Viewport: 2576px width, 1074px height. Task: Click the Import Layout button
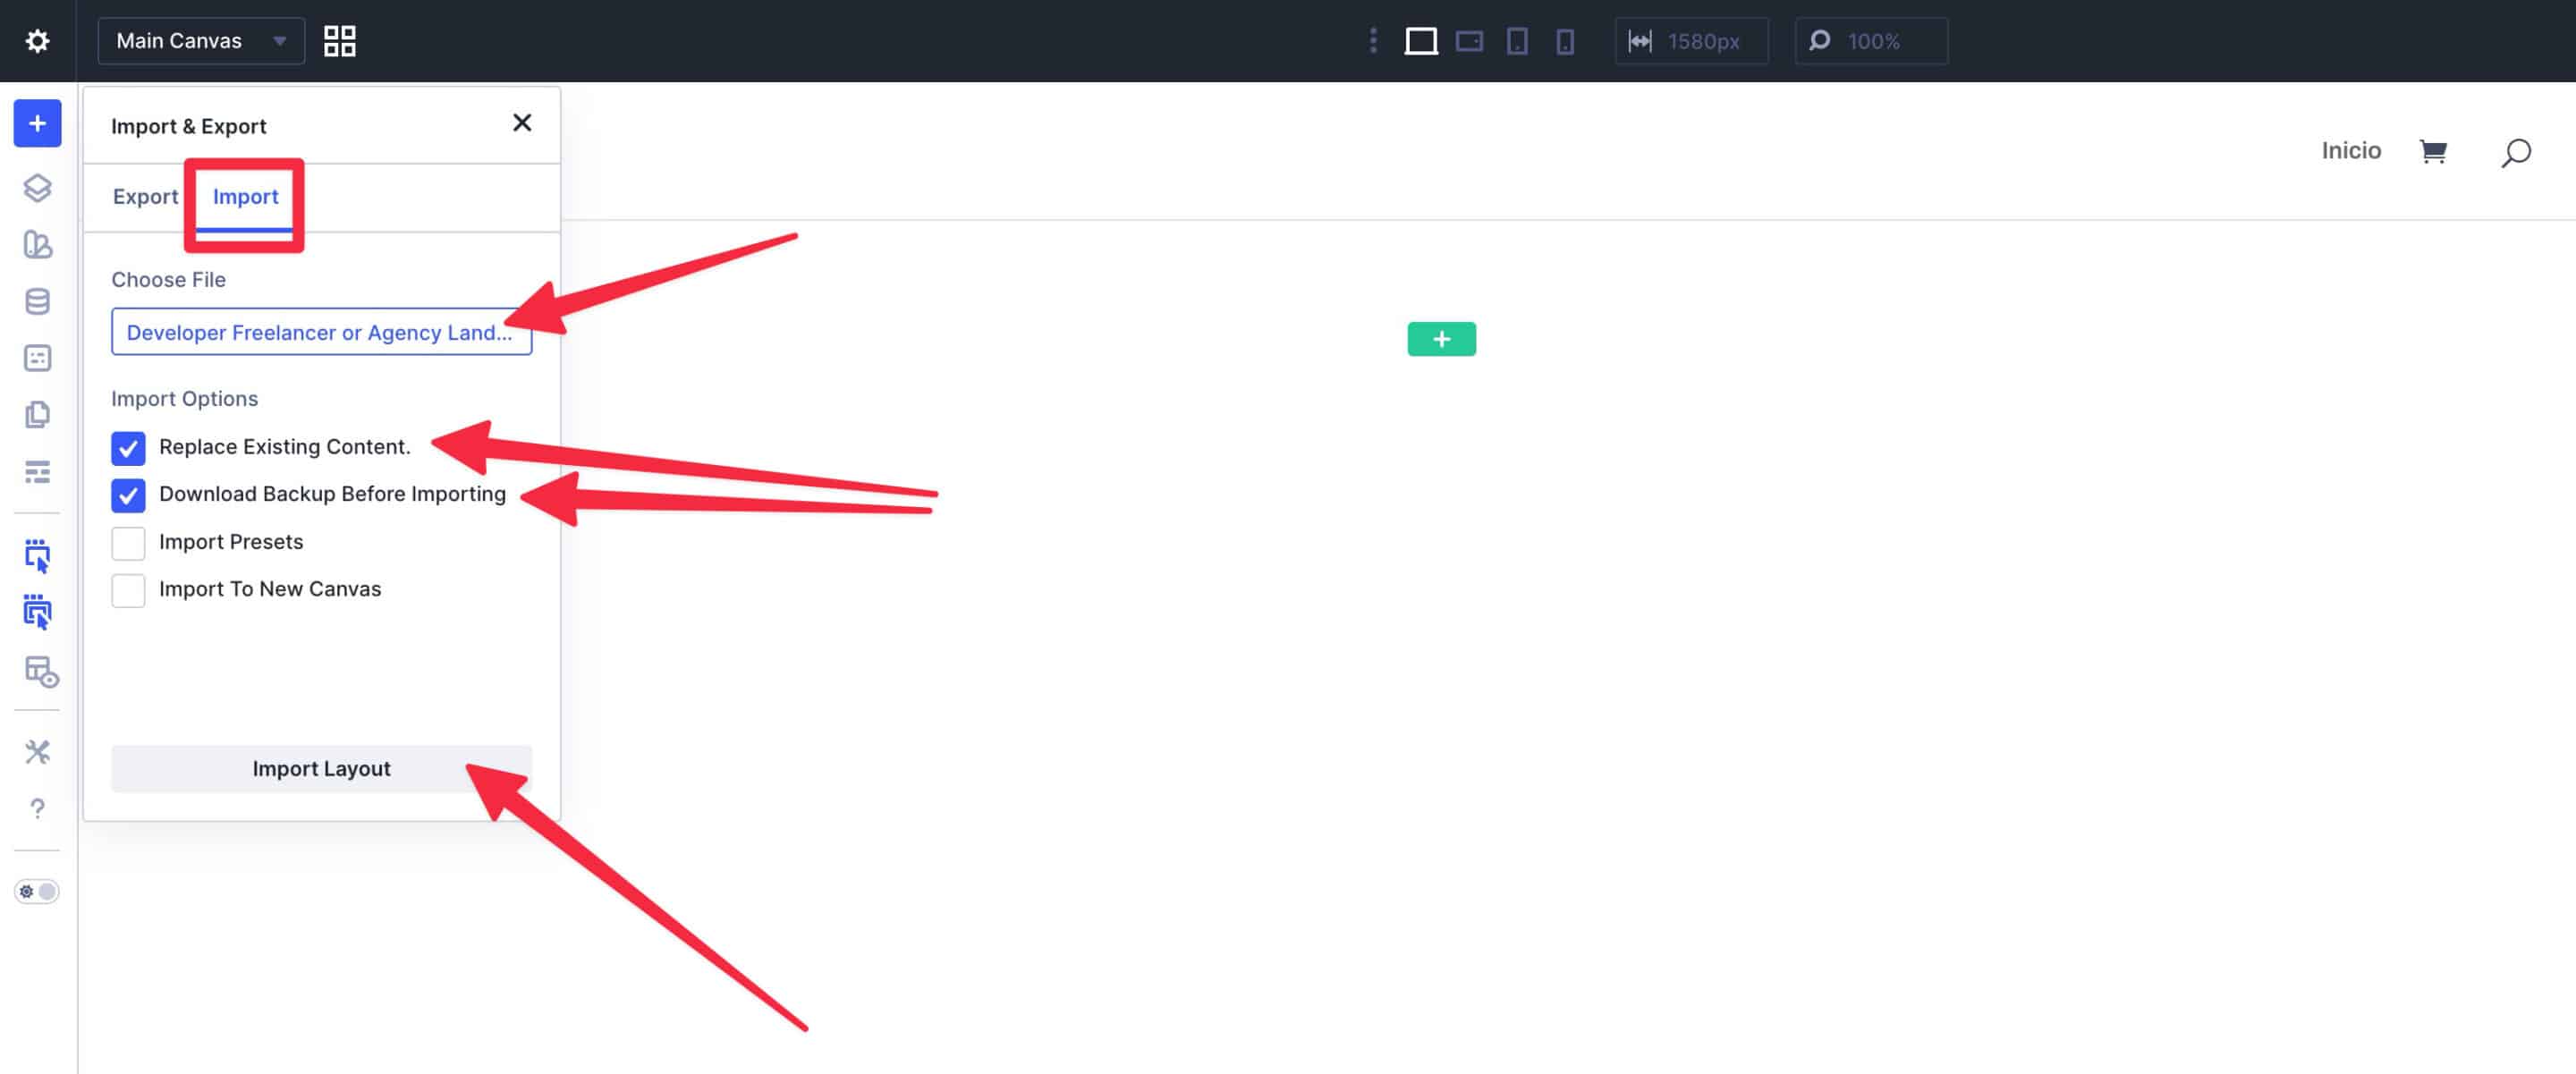pos(321,768)
